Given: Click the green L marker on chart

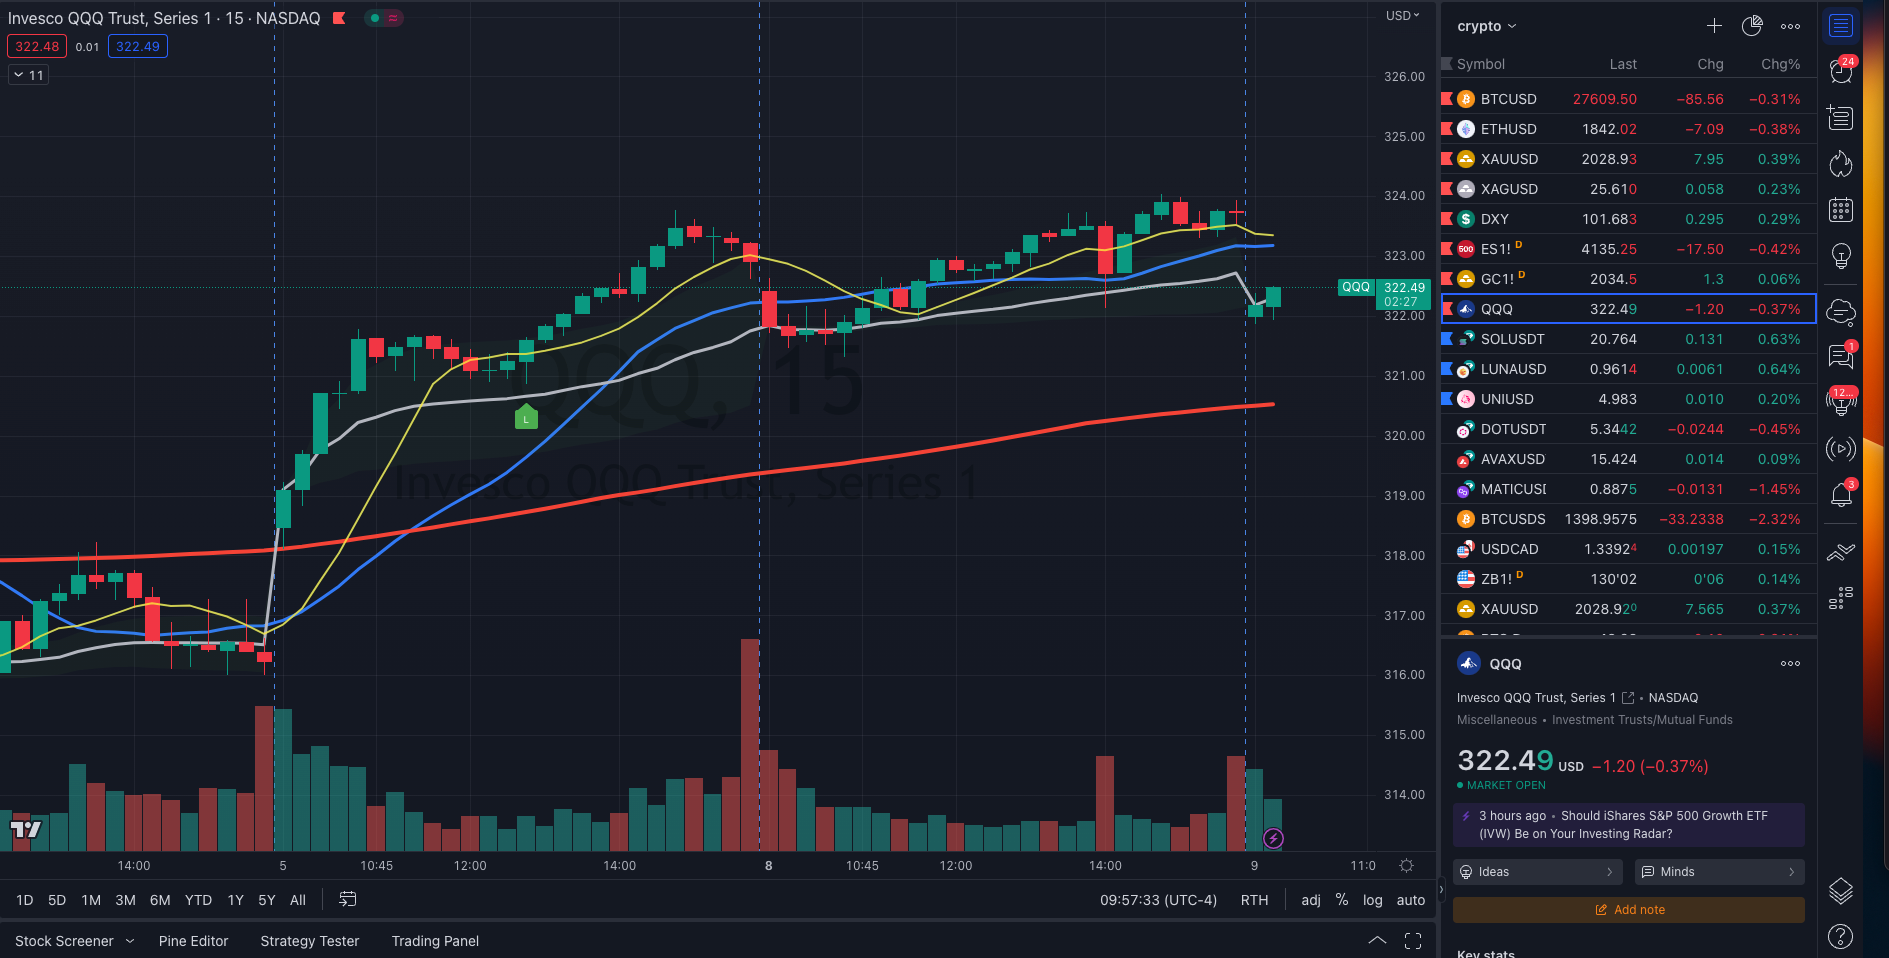Looking at the screenshot, I should coord(526,417).
